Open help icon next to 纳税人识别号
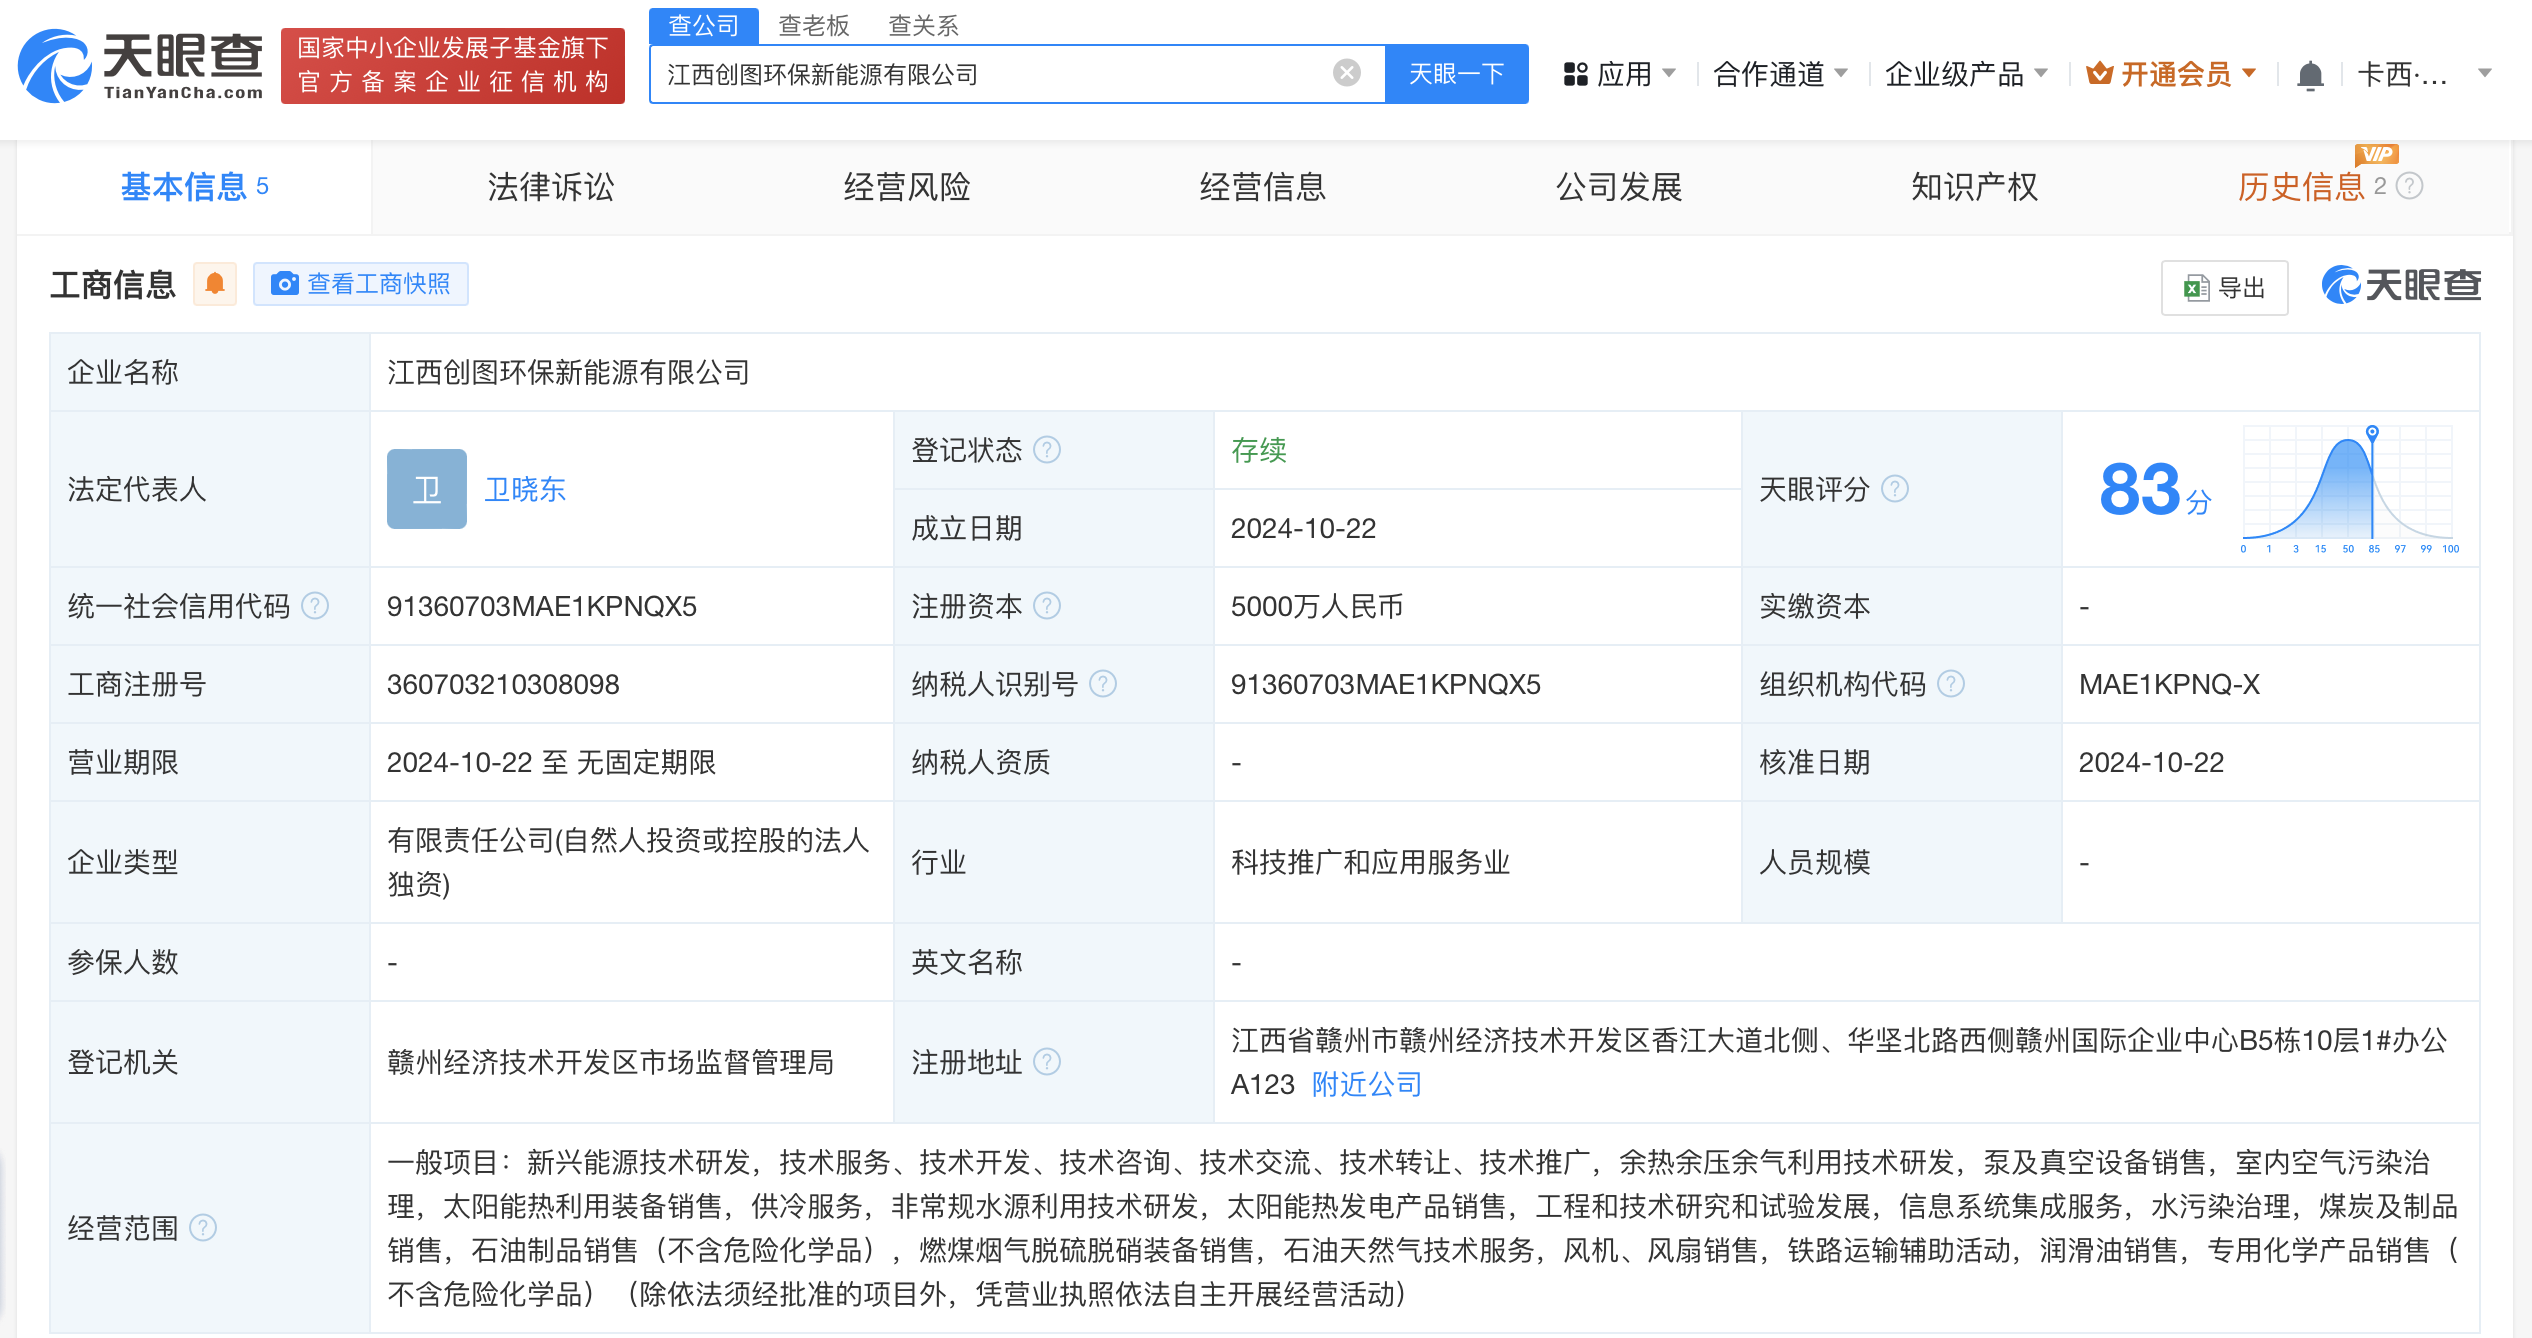This screenshot has height=1338, width=2532. pos(1103,684)
